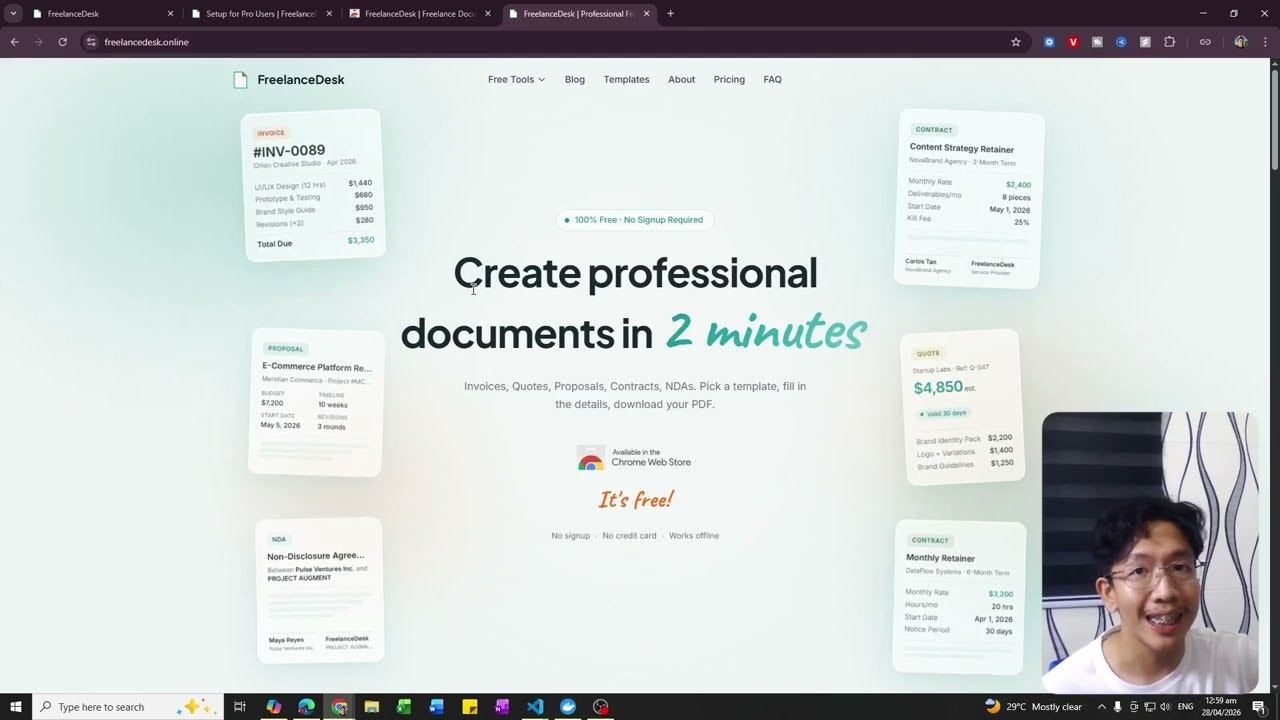1280x720 pixels.
Task: Click the Chrome Web Store badge icon
Action: (x=591, y=458)
